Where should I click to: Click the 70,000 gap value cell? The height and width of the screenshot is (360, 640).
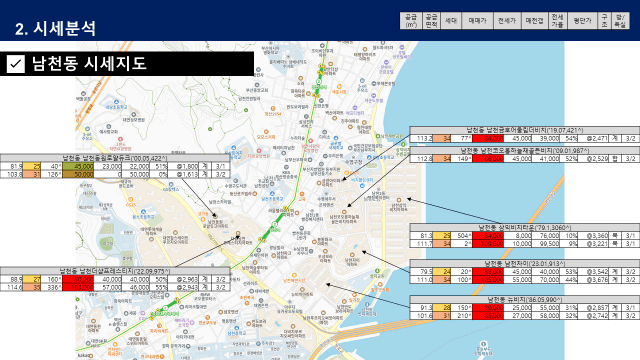coord(546,280)
